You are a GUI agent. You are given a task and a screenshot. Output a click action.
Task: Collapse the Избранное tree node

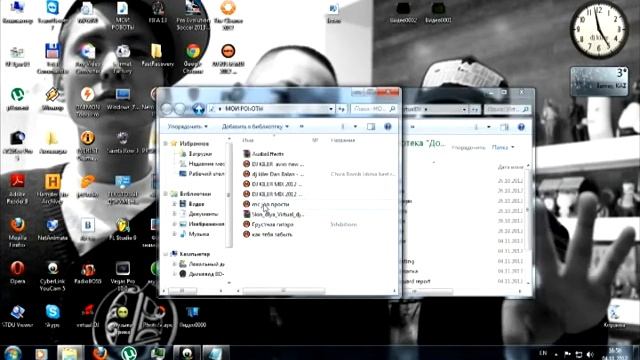point(166,144)
